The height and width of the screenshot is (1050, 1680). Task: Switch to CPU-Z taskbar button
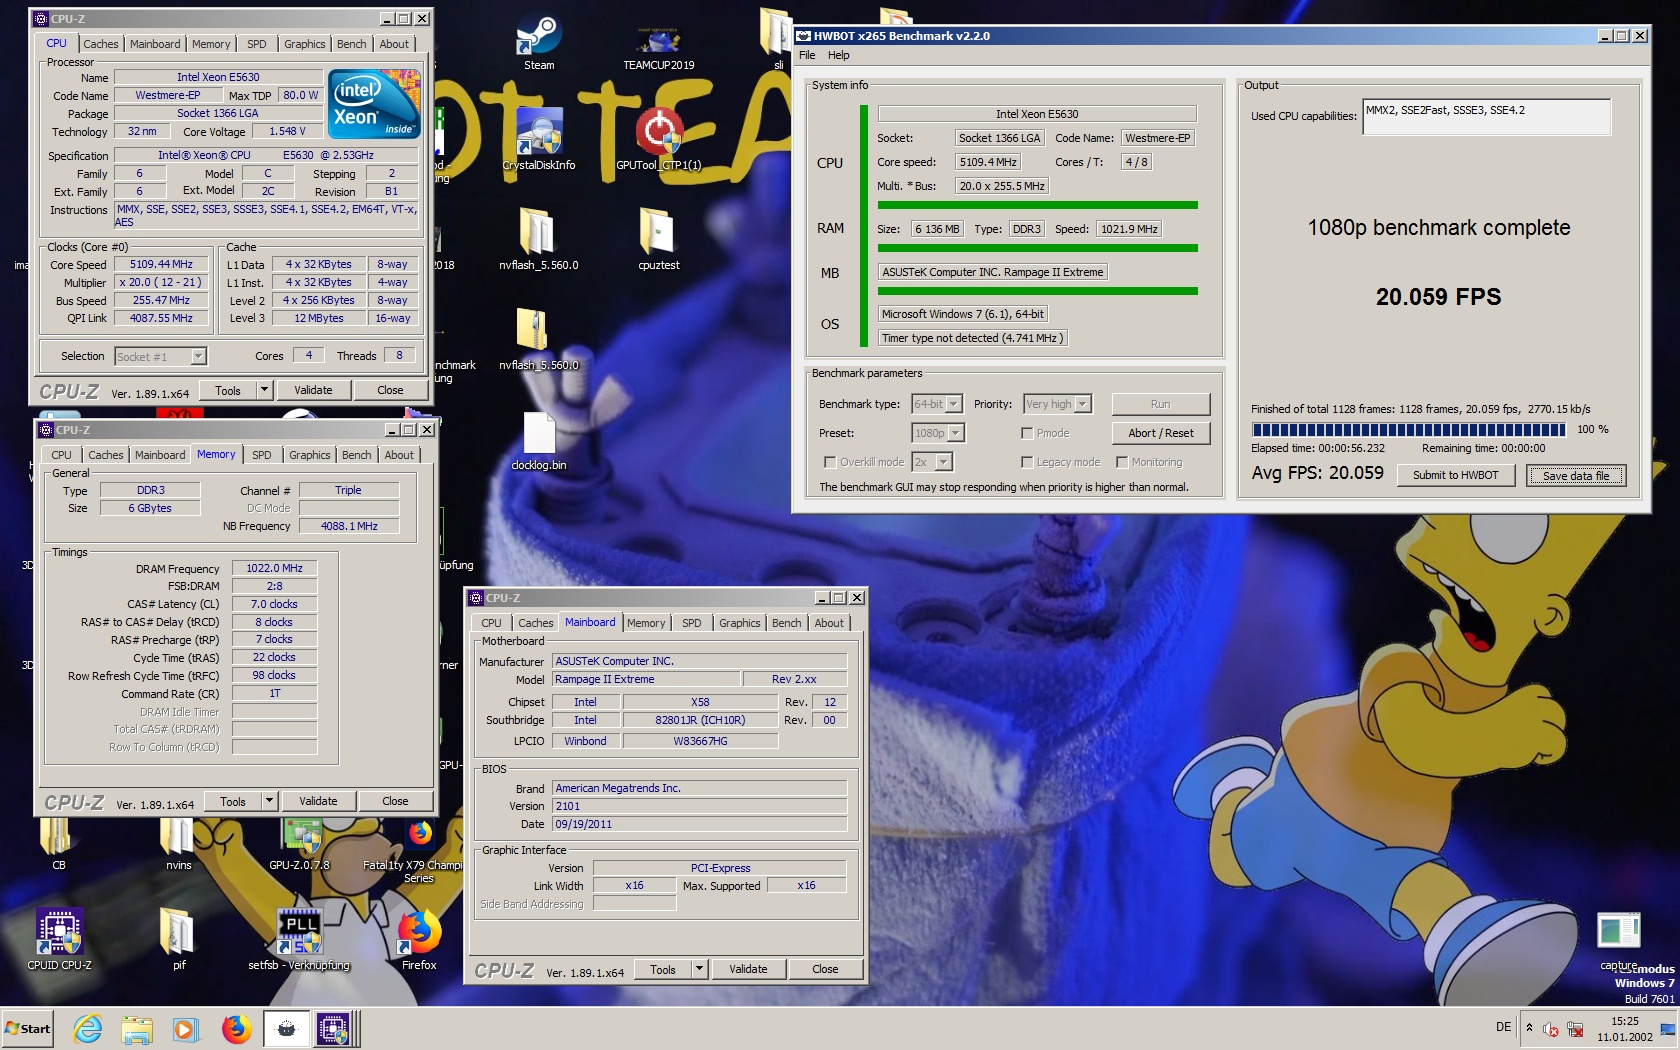pyautogui.click(x=333, y=1029)
